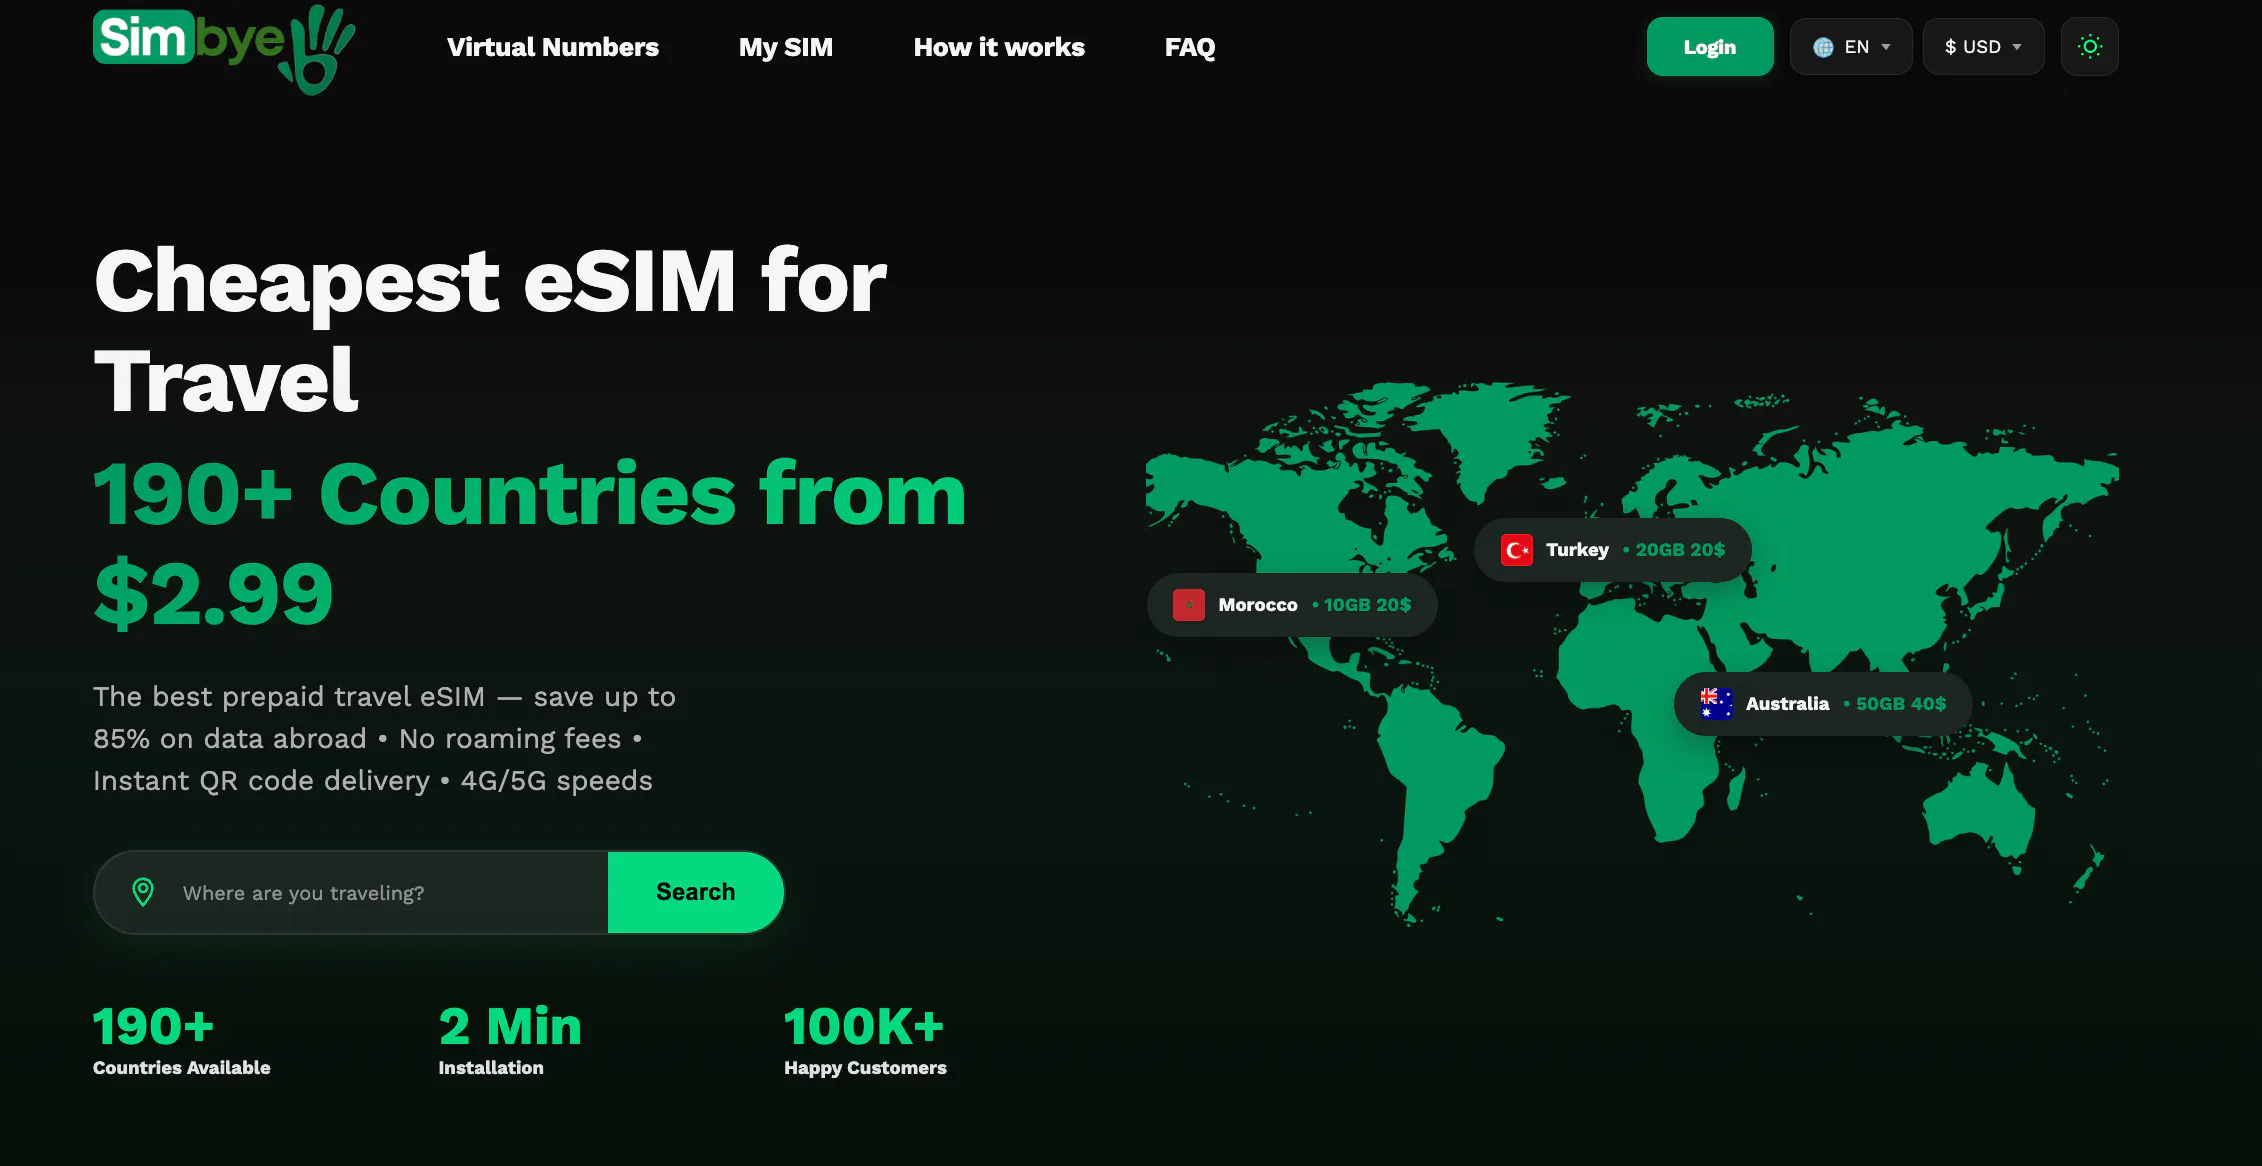Select the Morocco 10GB 20$ plan label
Viewport: 2262px width, 1166px height.
tap(1292, 605)
